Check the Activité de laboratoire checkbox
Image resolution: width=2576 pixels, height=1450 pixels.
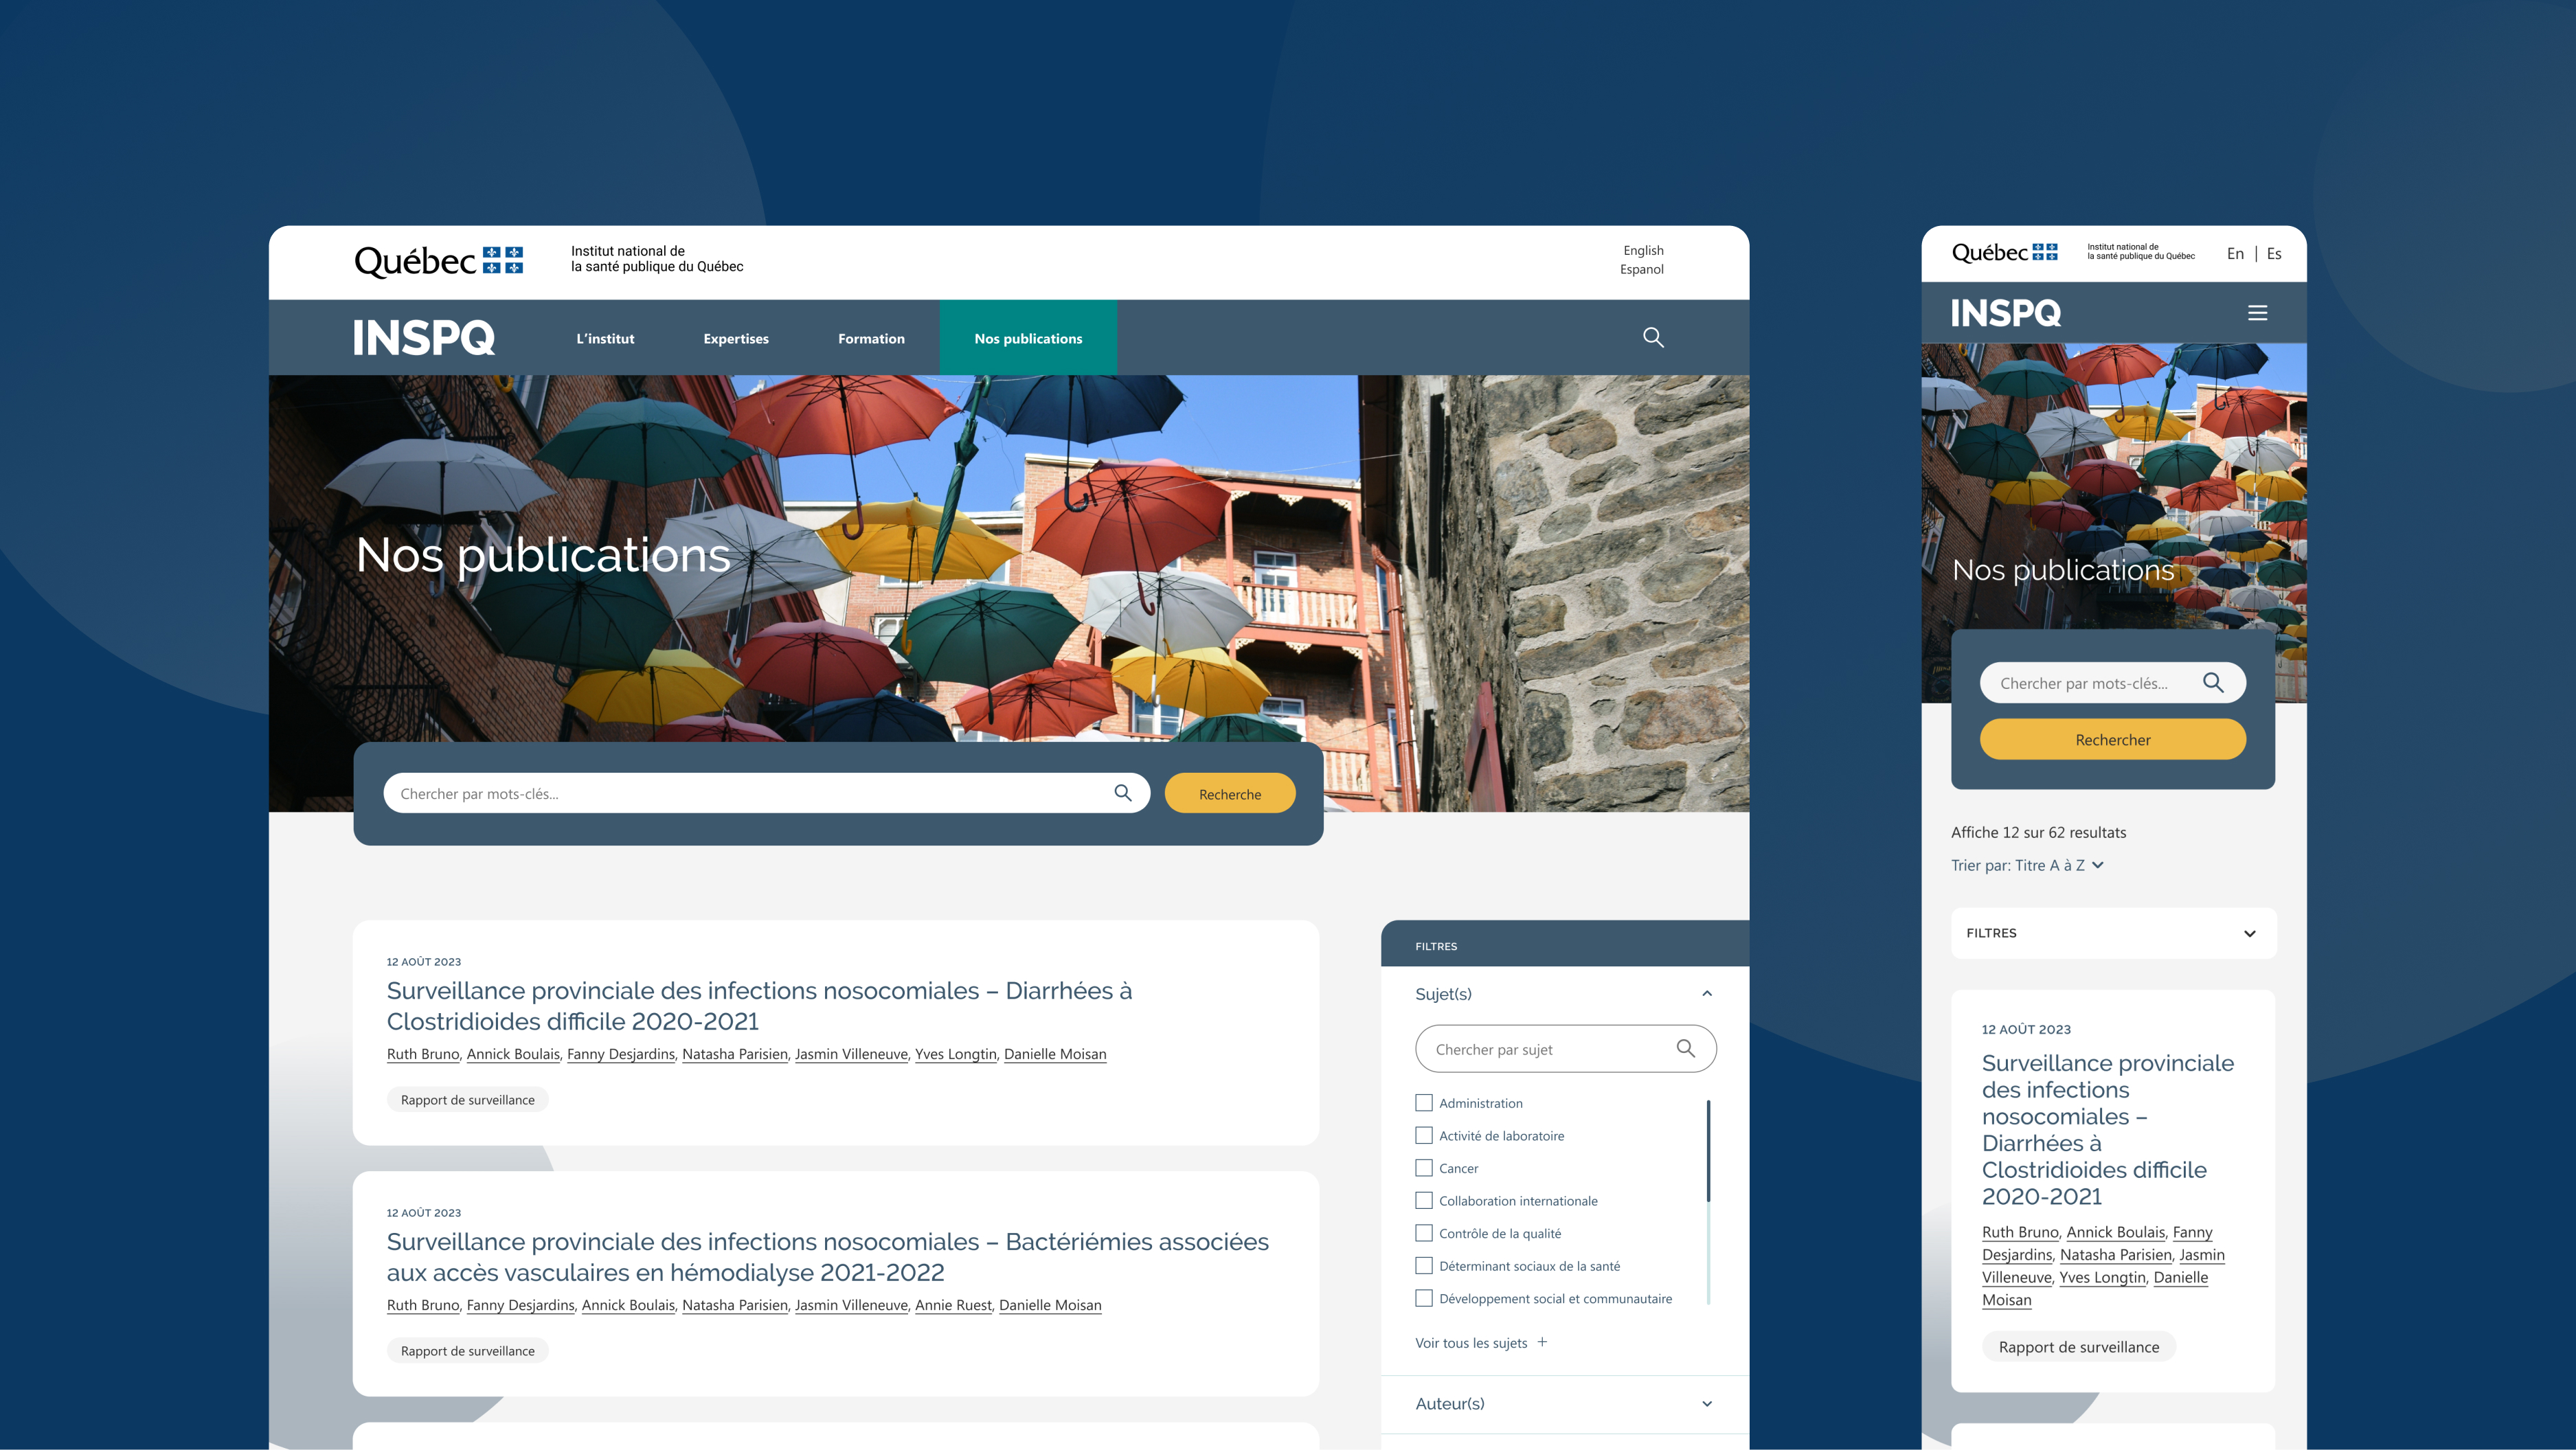tap(1424, 1135)
